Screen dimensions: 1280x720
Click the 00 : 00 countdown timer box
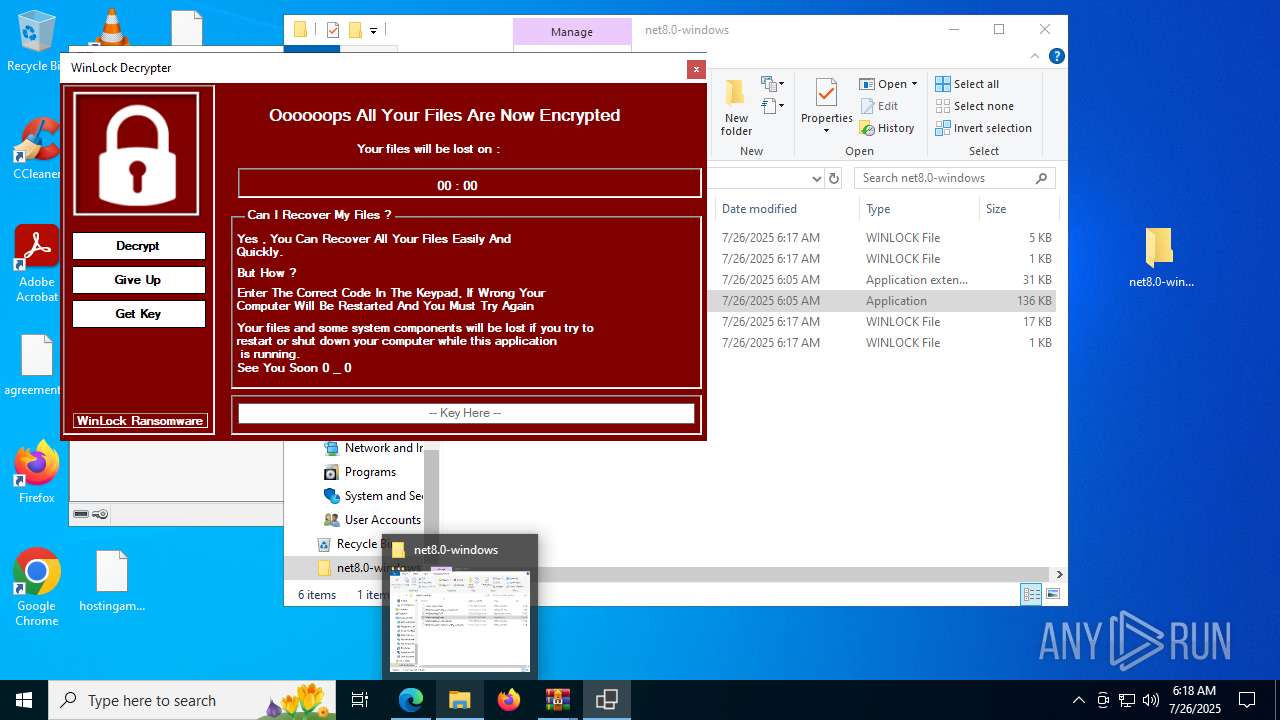[469, 184]
